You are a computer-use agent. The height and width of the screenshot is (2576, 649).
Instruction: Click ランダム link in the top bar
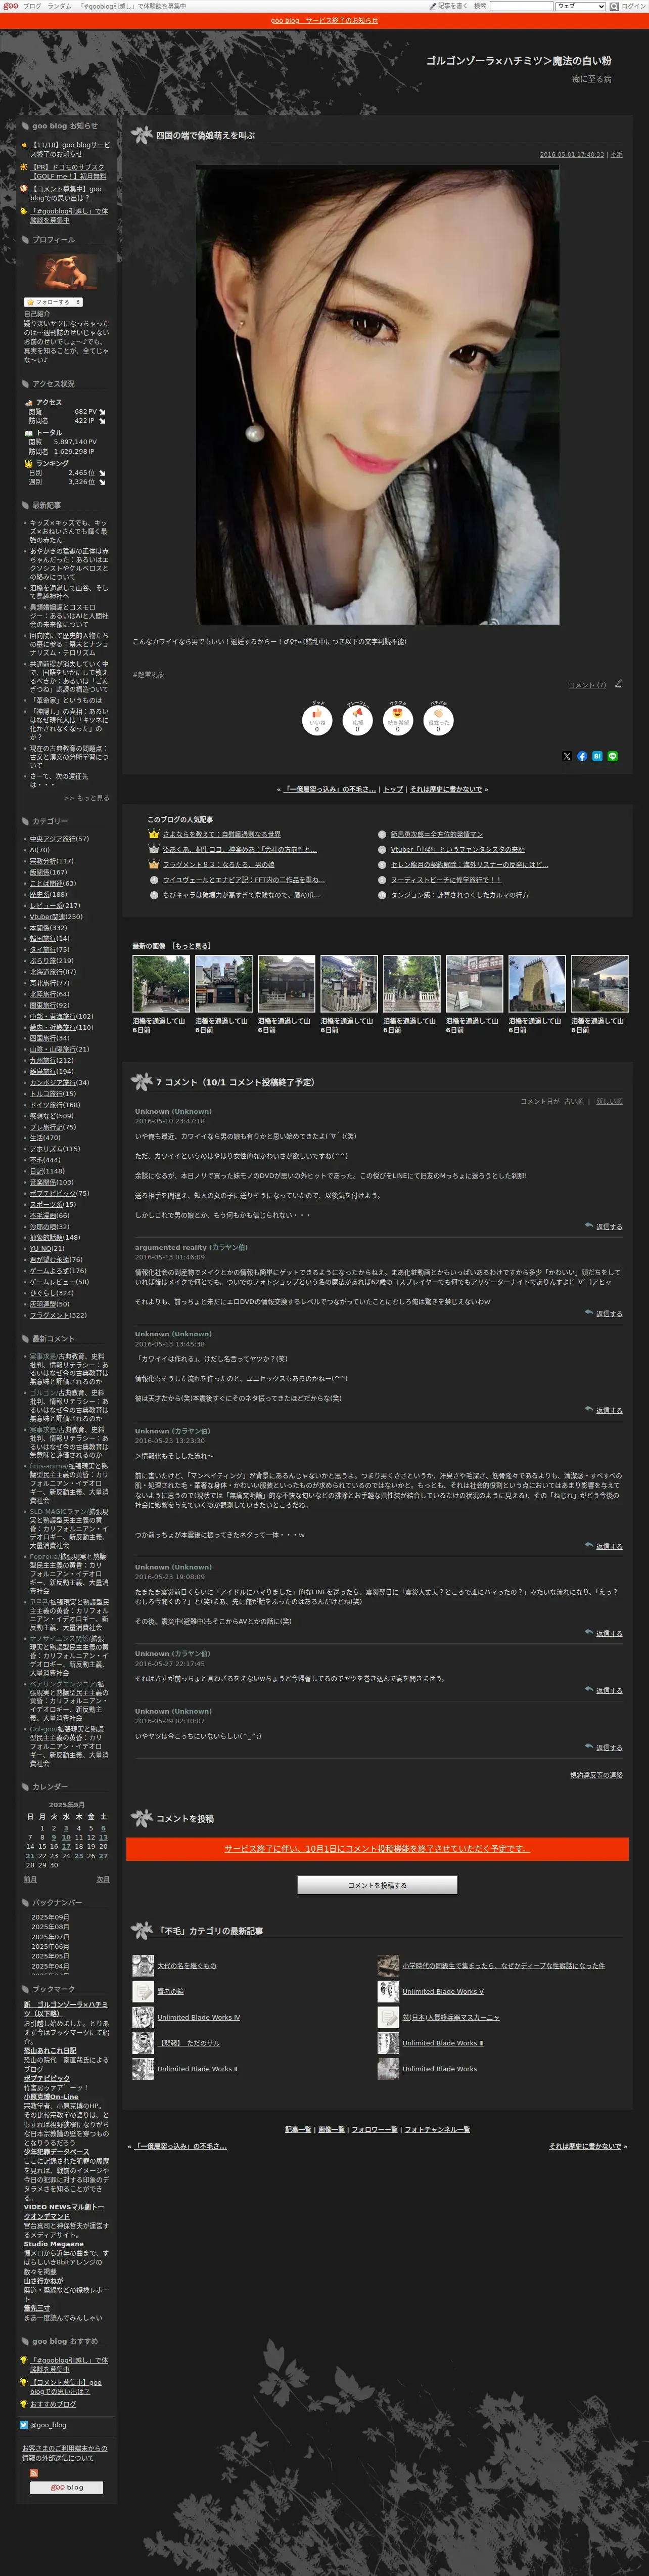[x=59, y=6]
